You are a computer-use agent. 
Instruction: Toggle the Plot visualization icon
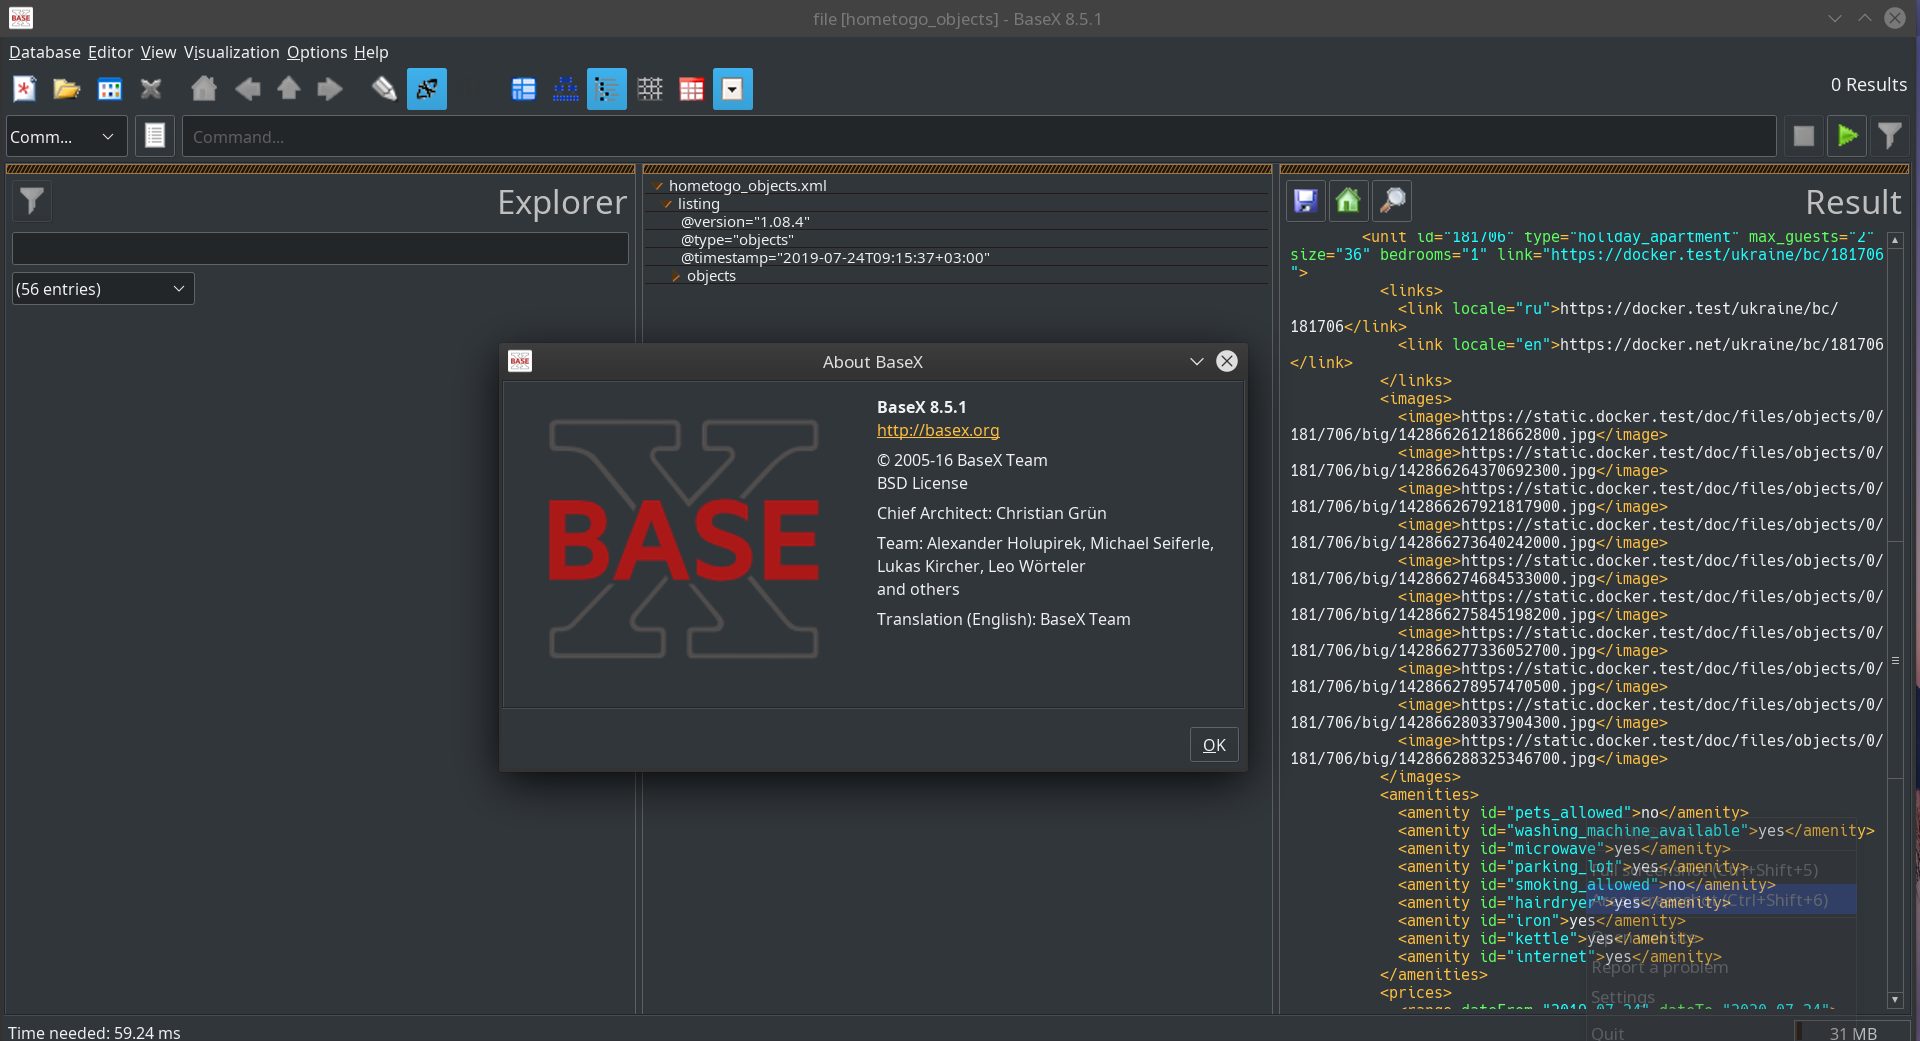click(650, 89)
